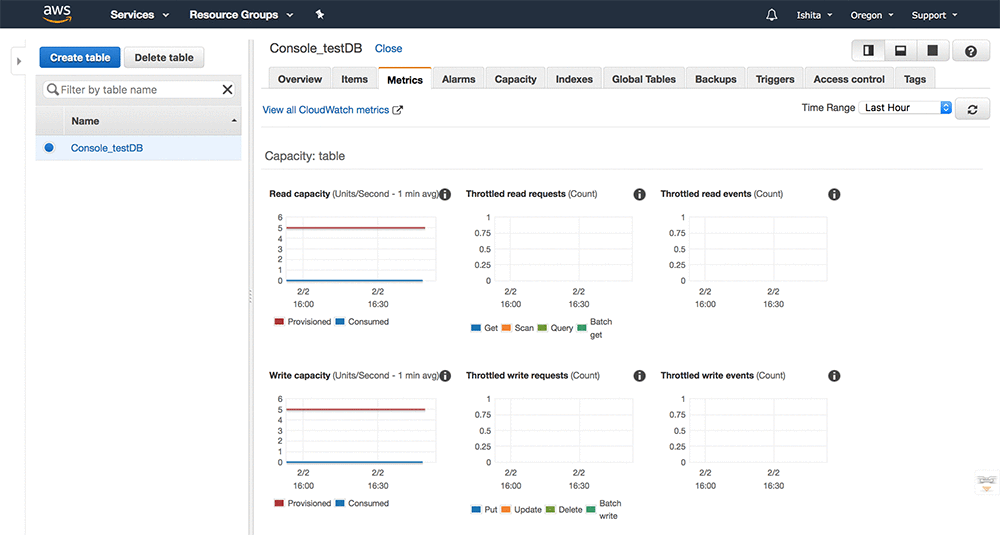Open the Backups tab
This screenshot has height=535, width=1000.
click(715, 79)
